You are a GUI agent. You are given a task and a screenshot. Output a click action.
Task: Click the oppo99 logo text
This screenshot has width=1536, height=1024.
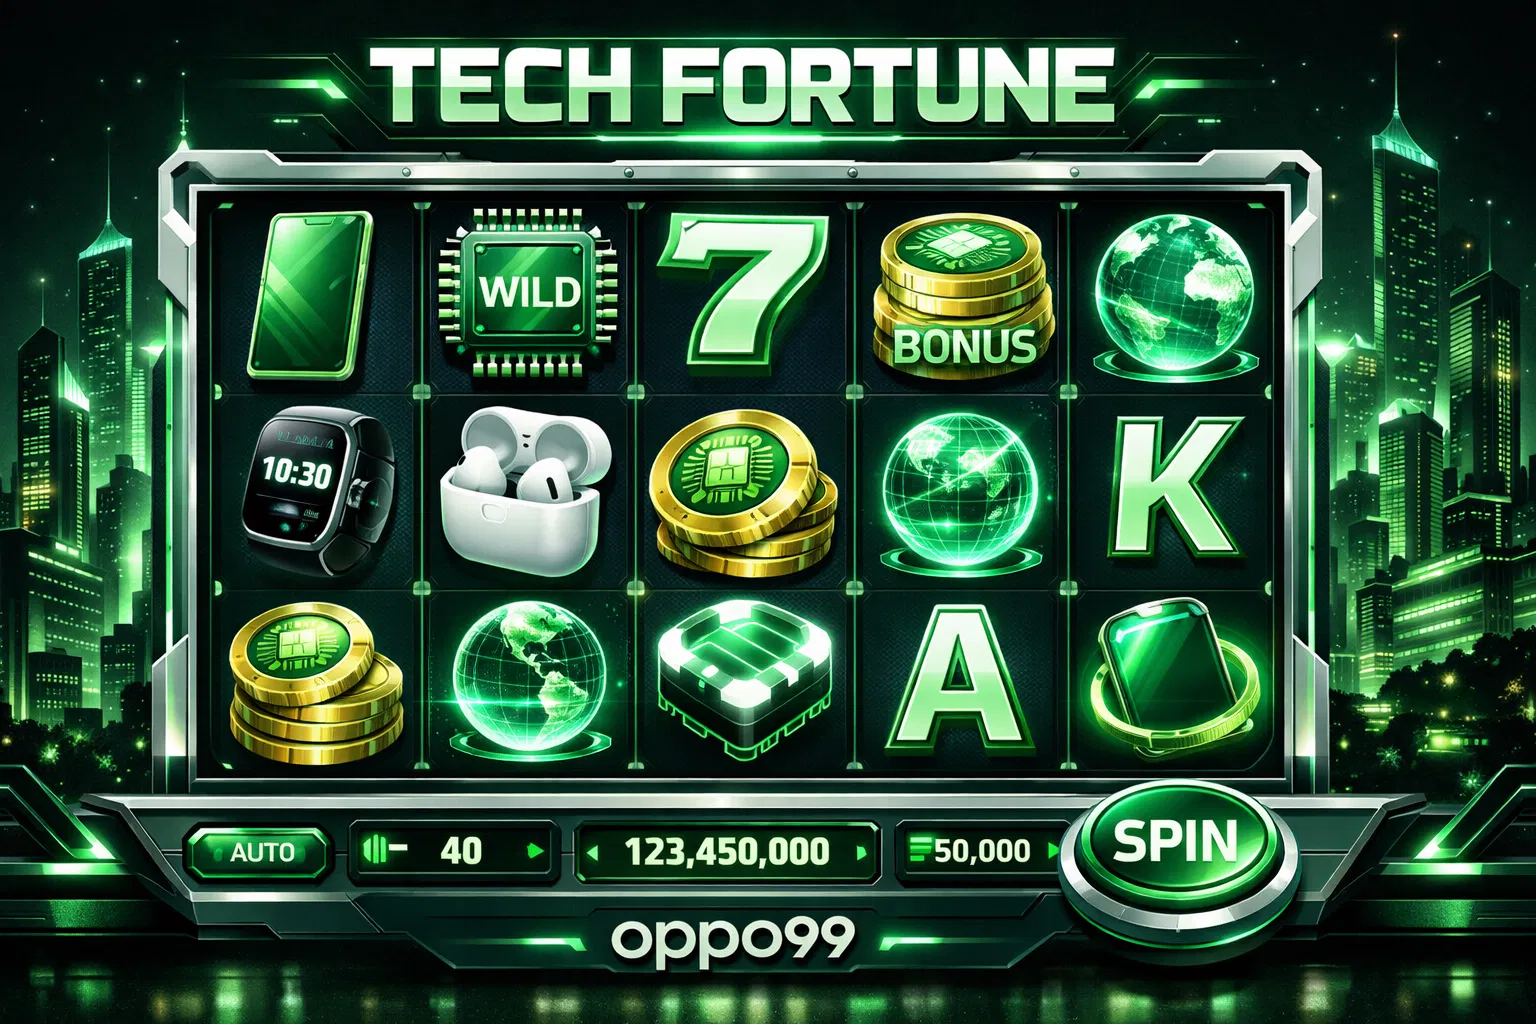coord(732,937)
